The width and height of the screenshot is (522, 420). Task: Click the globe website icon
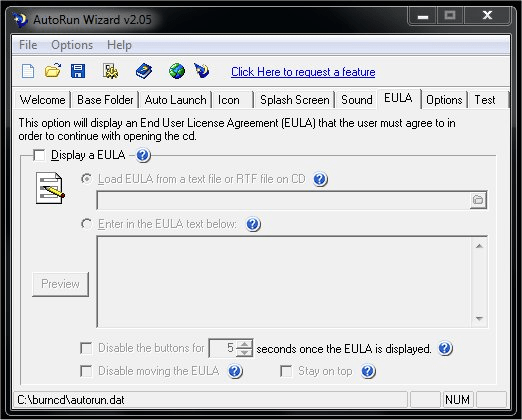coord(177,71)
